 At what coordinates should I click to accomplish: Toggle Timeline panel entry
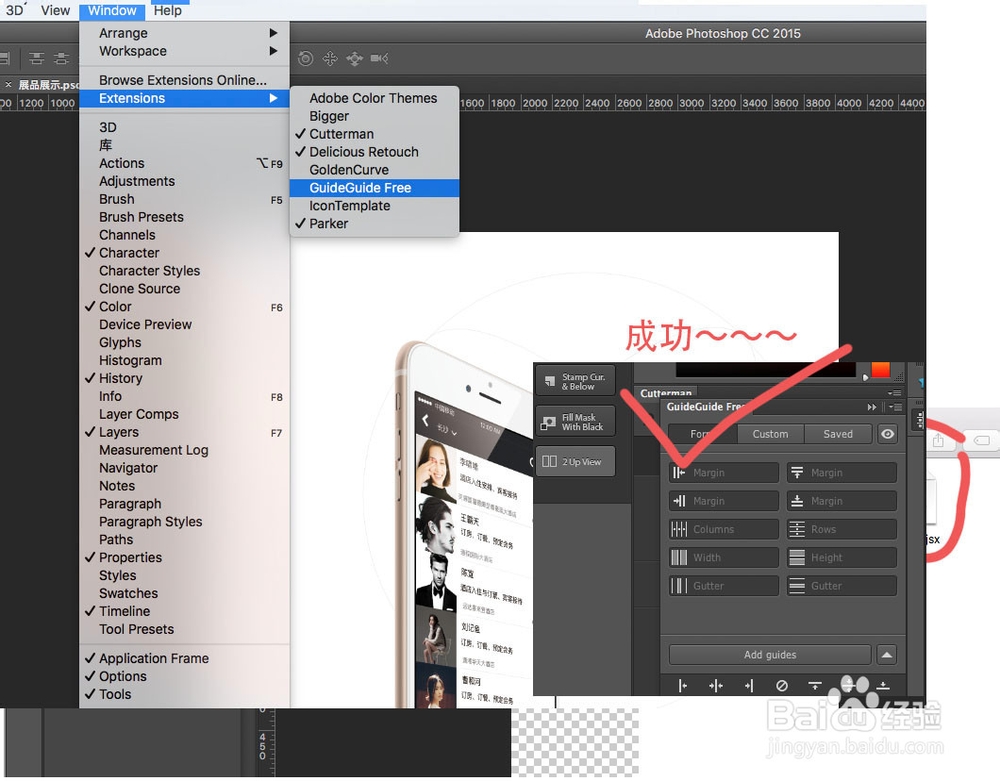point(184,611)
